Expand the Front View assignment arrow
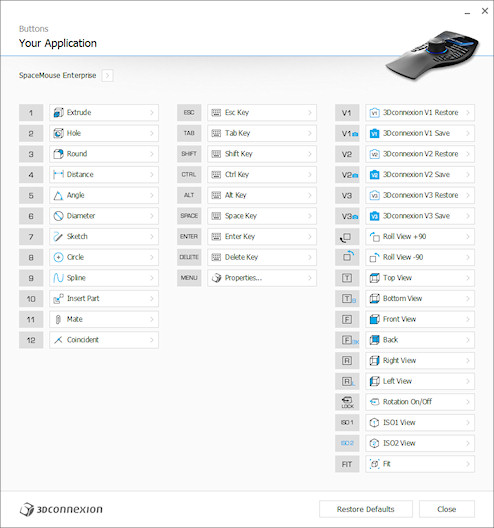The width and height of the screenshot is (494, 528). tap(468, 319)
